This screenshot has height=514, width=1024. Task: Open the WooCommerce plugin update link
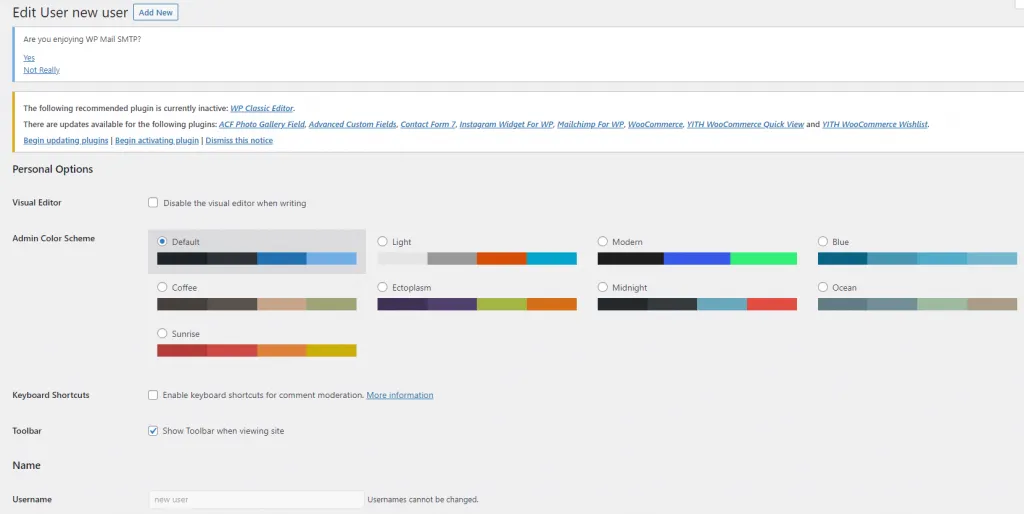(x=654, y=125)
